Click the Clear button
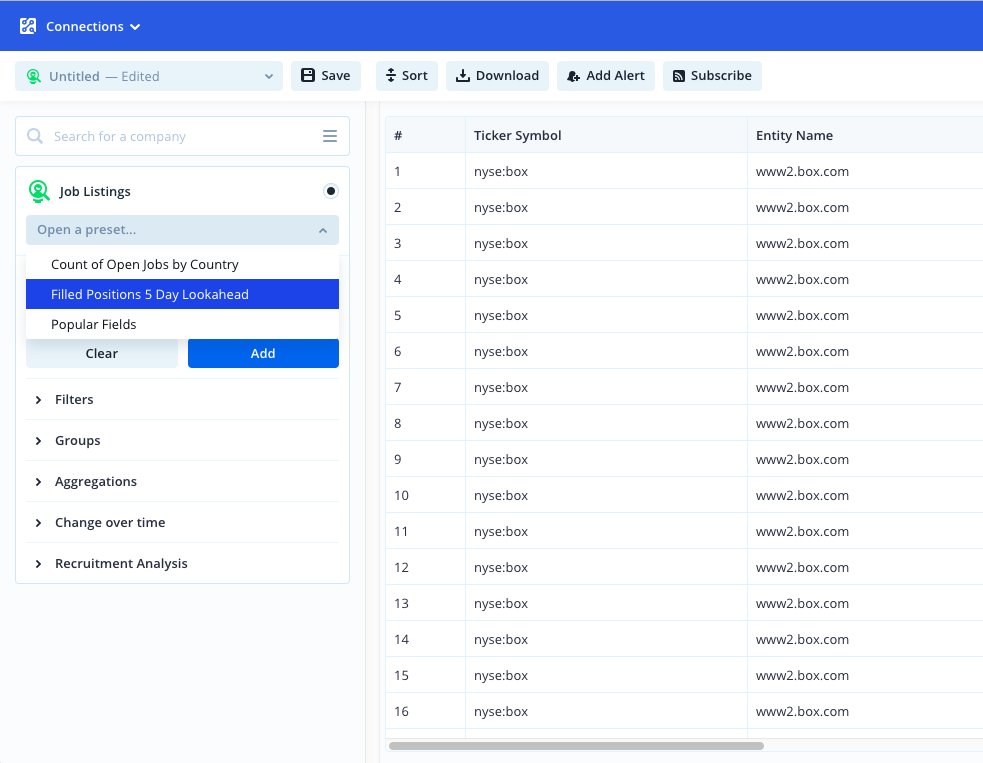This screenshot has width=983, height=763. tap(101, 353)
